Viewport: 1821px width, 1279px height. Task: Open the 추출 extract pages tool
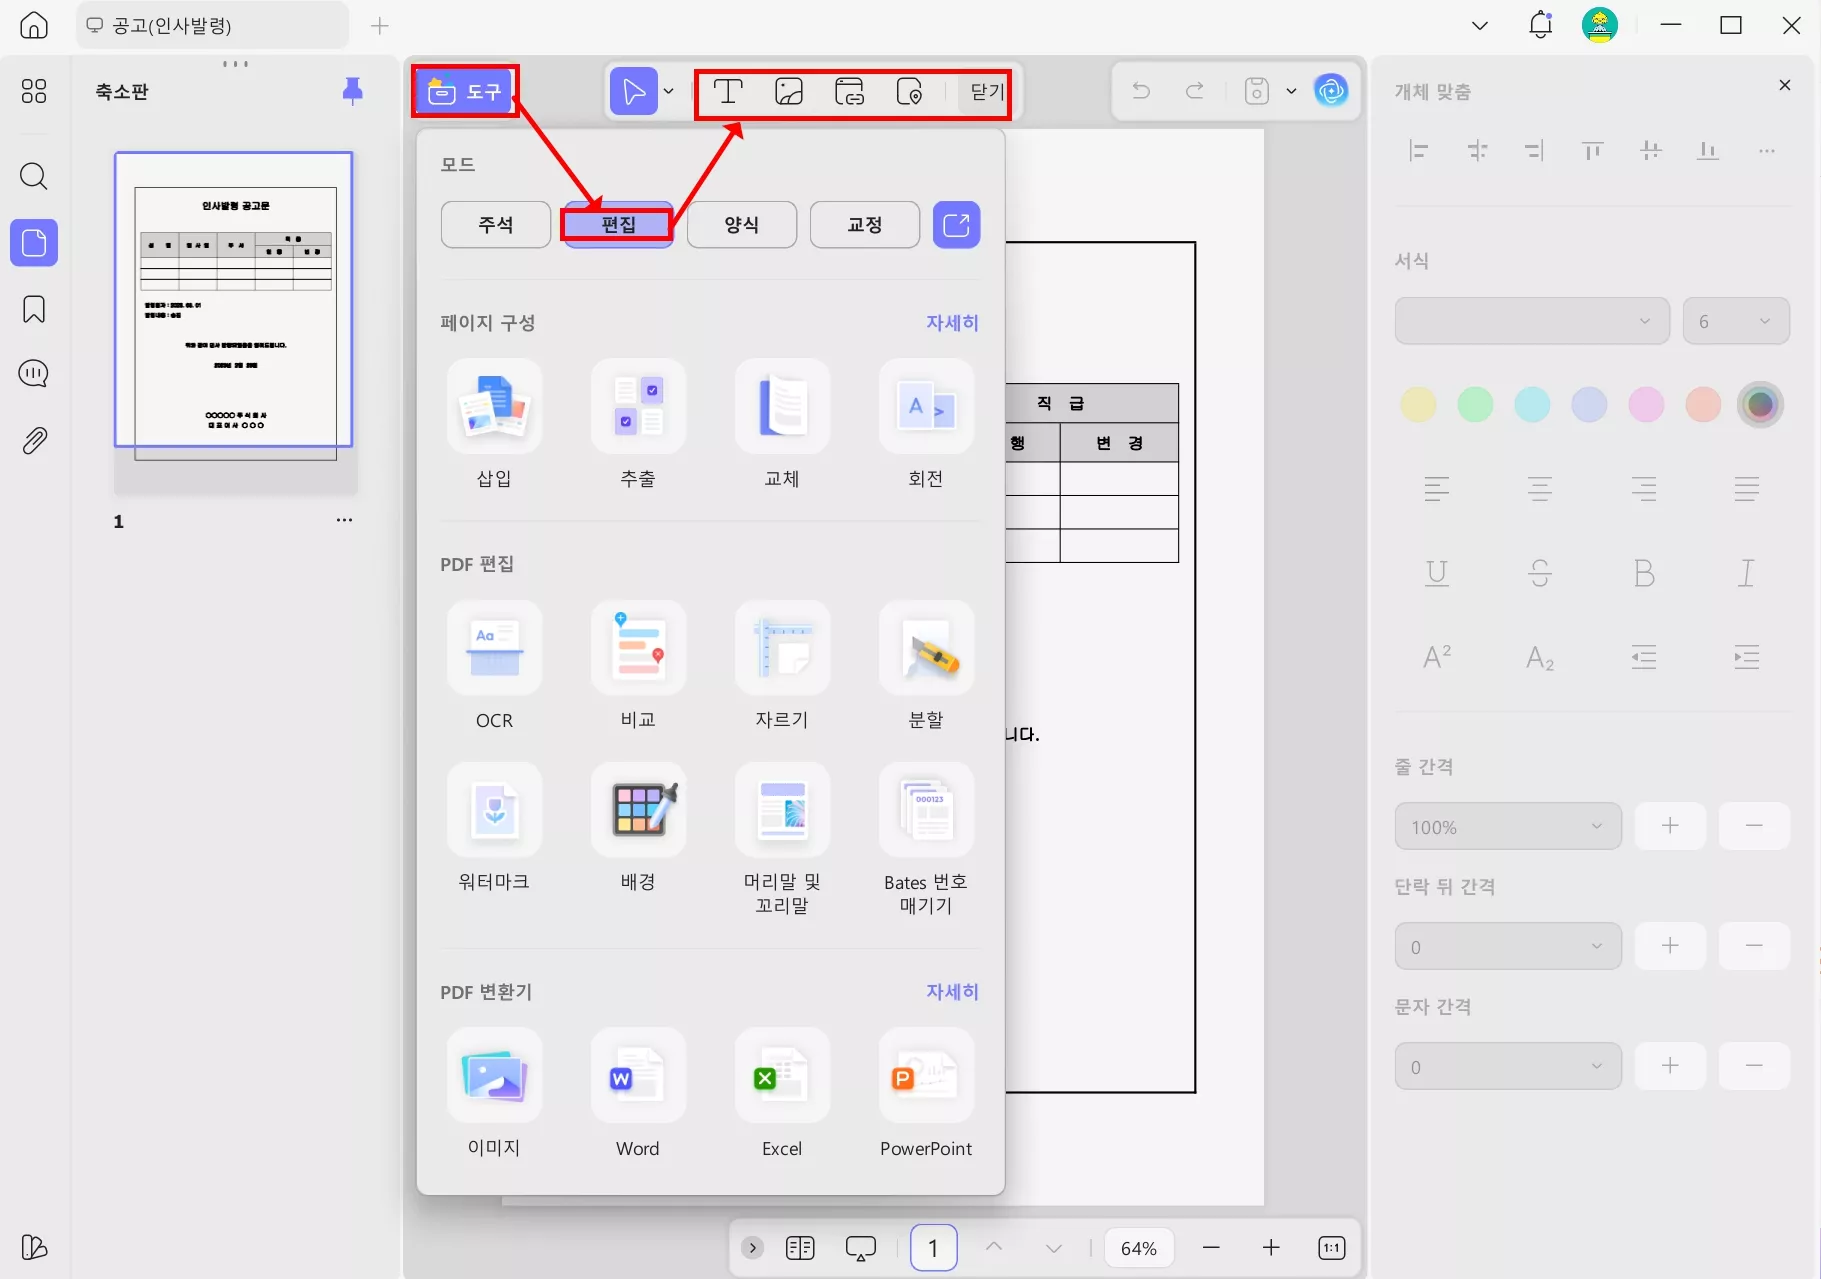(638, 424)
